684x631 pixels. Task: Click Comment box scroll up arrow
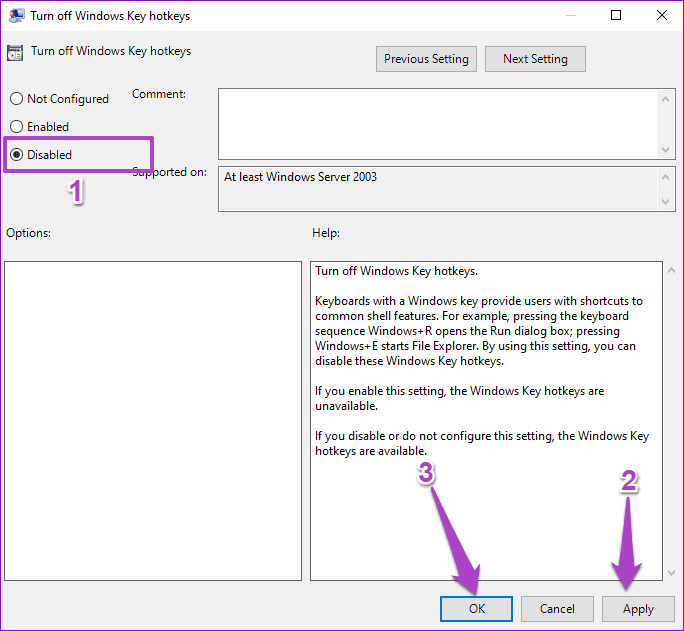(665, 99)
